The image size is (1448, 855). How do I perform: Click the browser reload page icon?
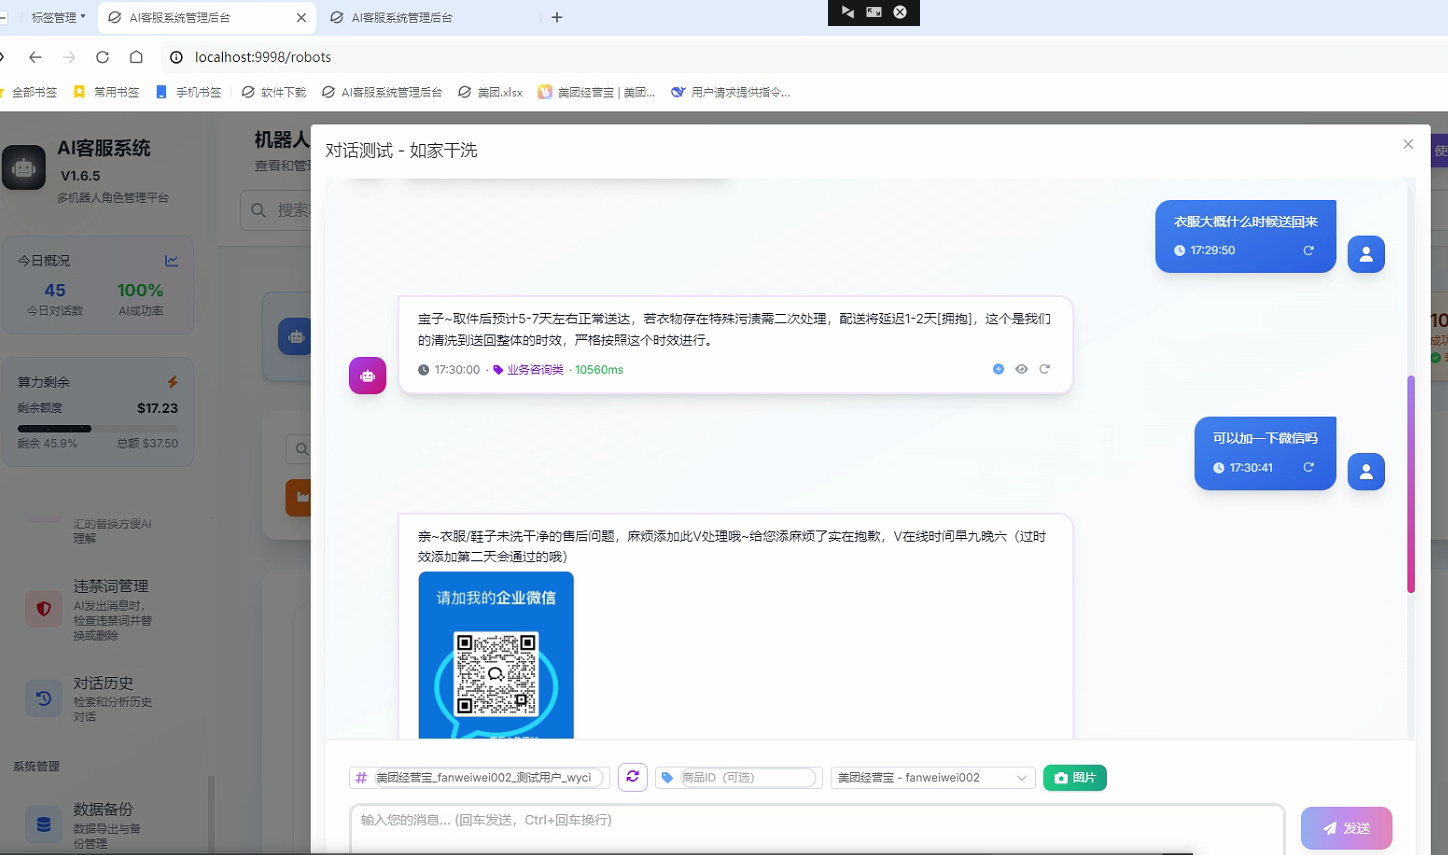point(102,57)
